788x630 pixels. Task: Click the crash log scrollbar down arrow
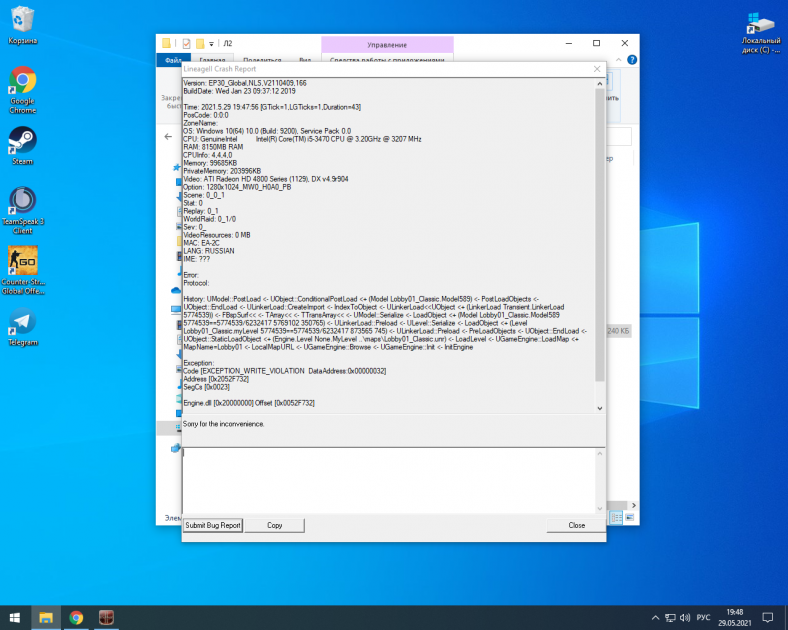coord(599,408)
